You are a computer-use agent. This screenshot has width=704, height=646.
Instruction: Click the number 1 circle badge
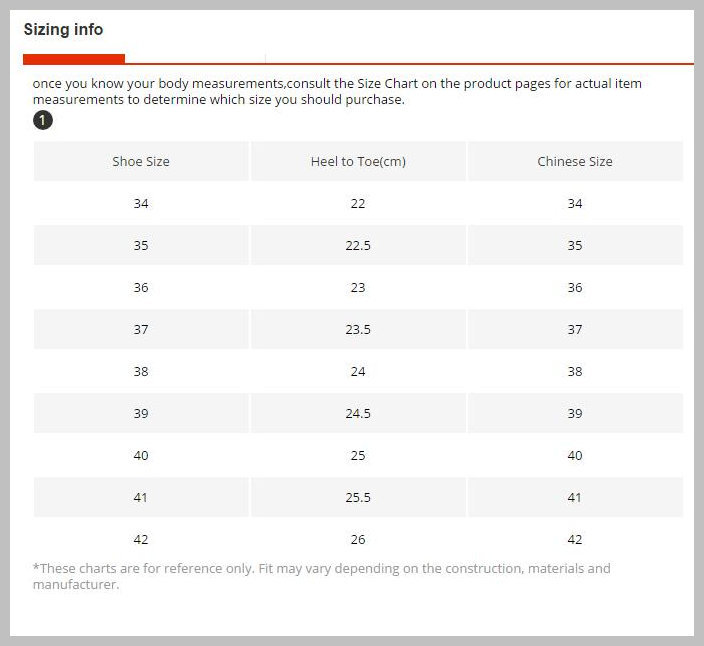click(43, 120)
